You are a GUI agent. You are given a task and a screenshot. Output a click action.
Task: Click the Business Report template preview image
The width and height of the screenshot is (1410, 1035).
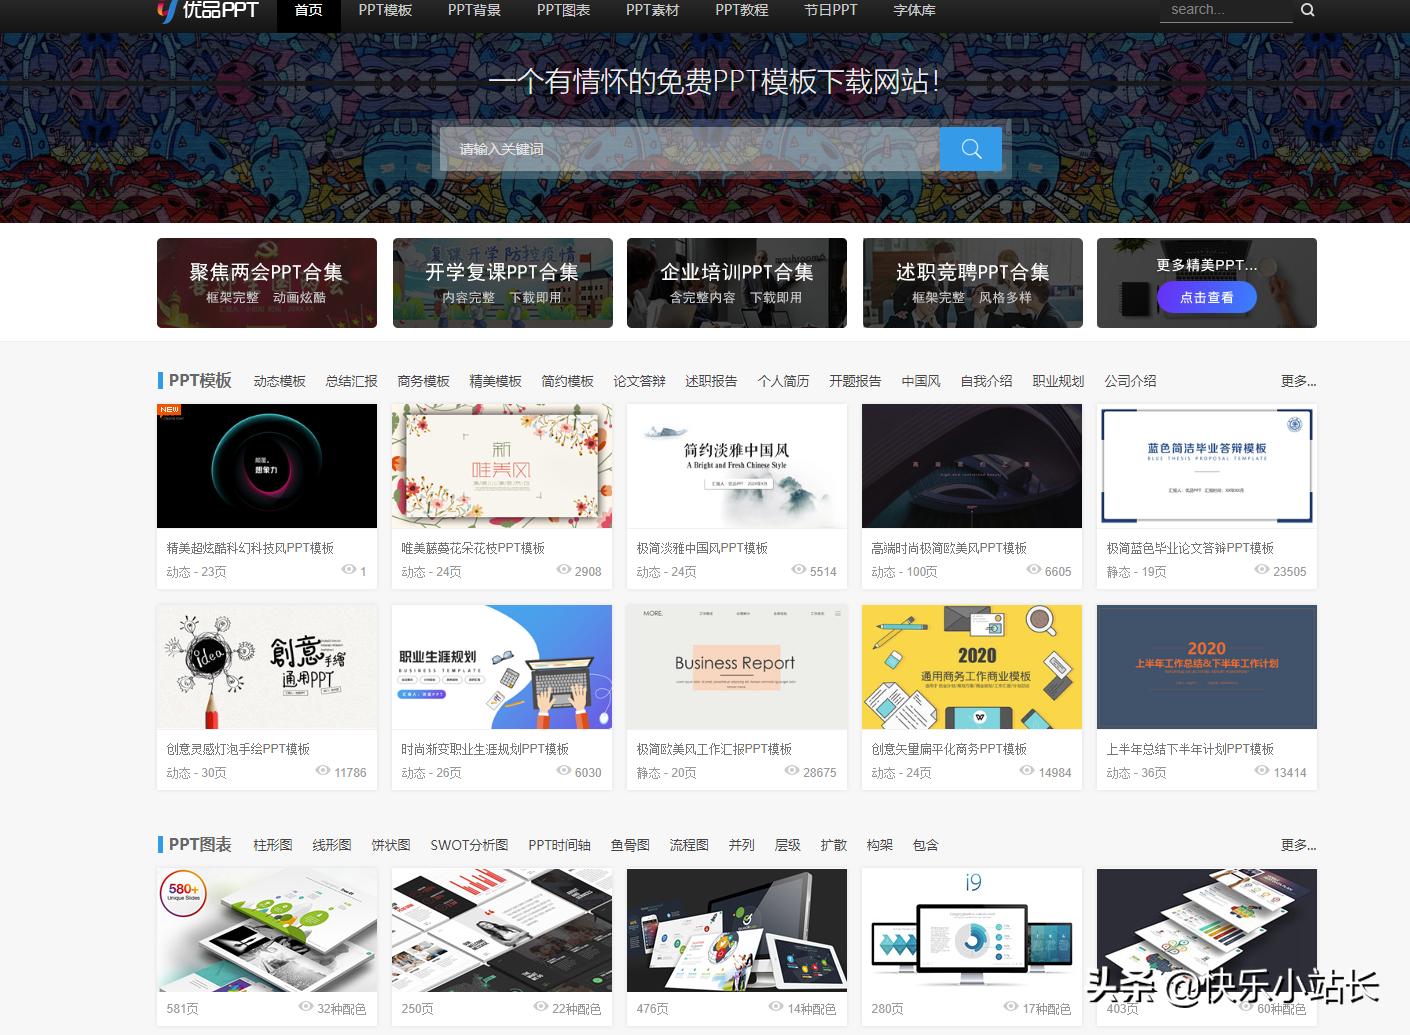pos(737,666)
